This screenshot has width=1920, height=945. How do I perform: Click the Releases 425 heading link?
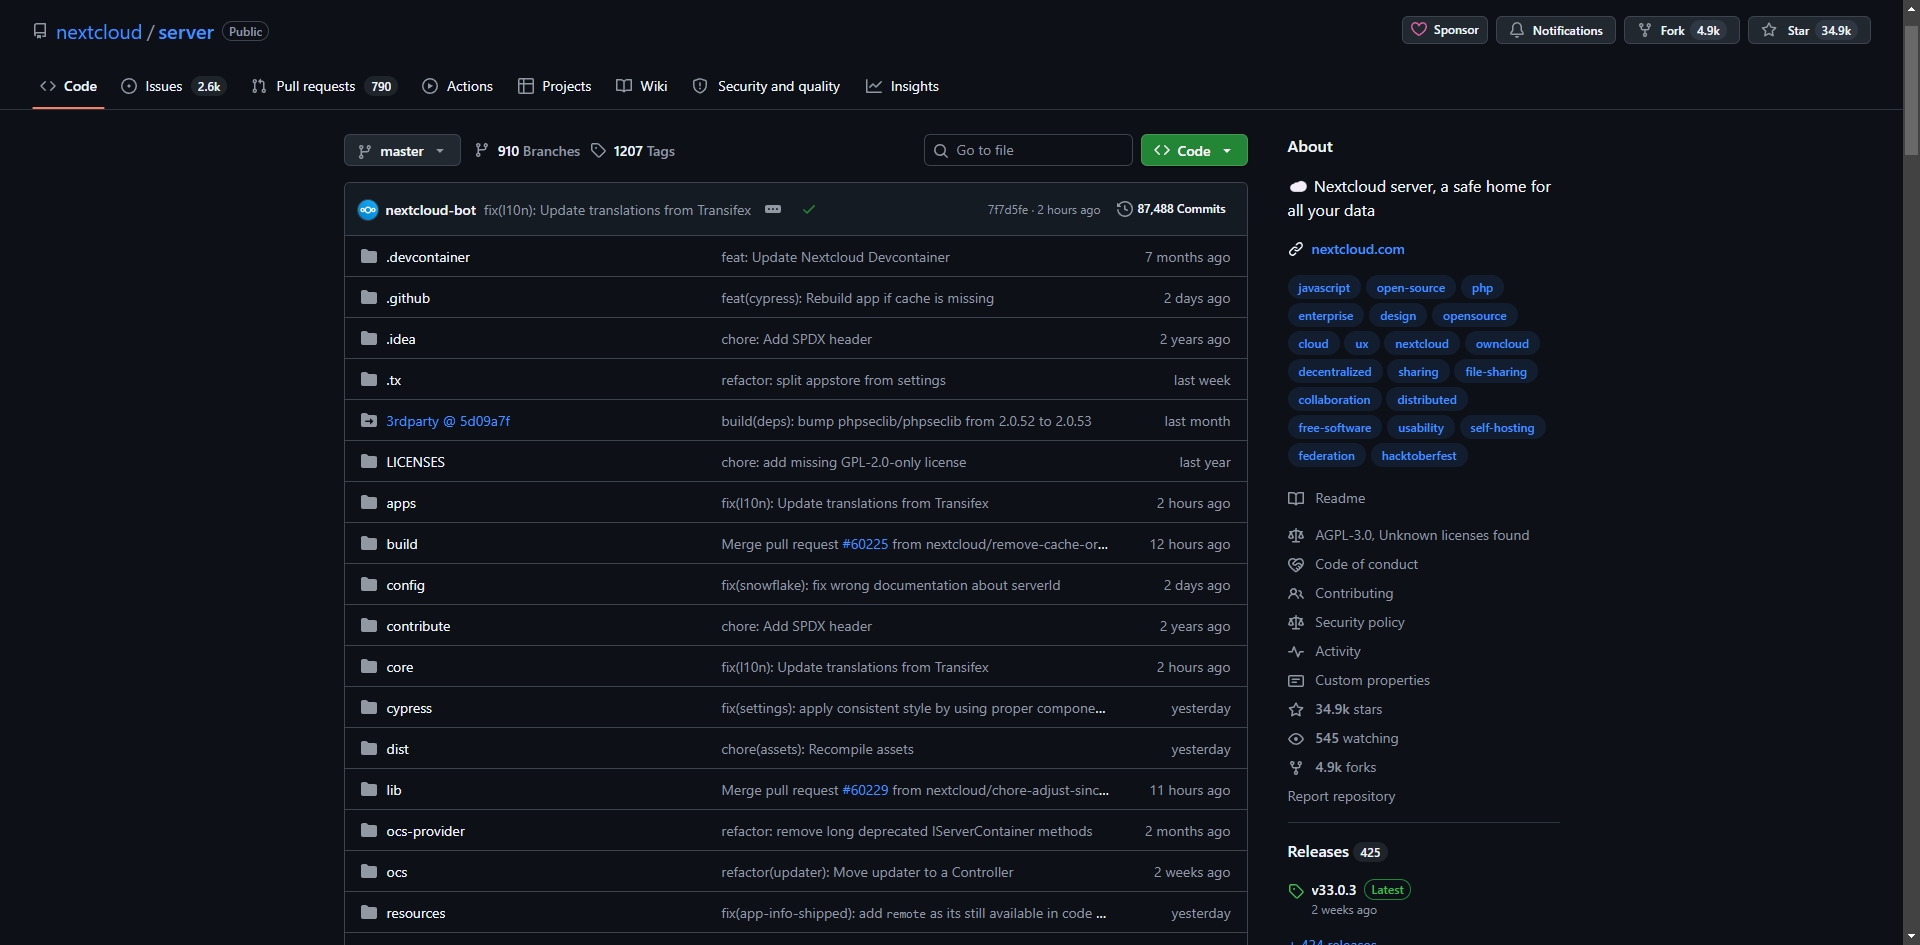pos(1337,852)
